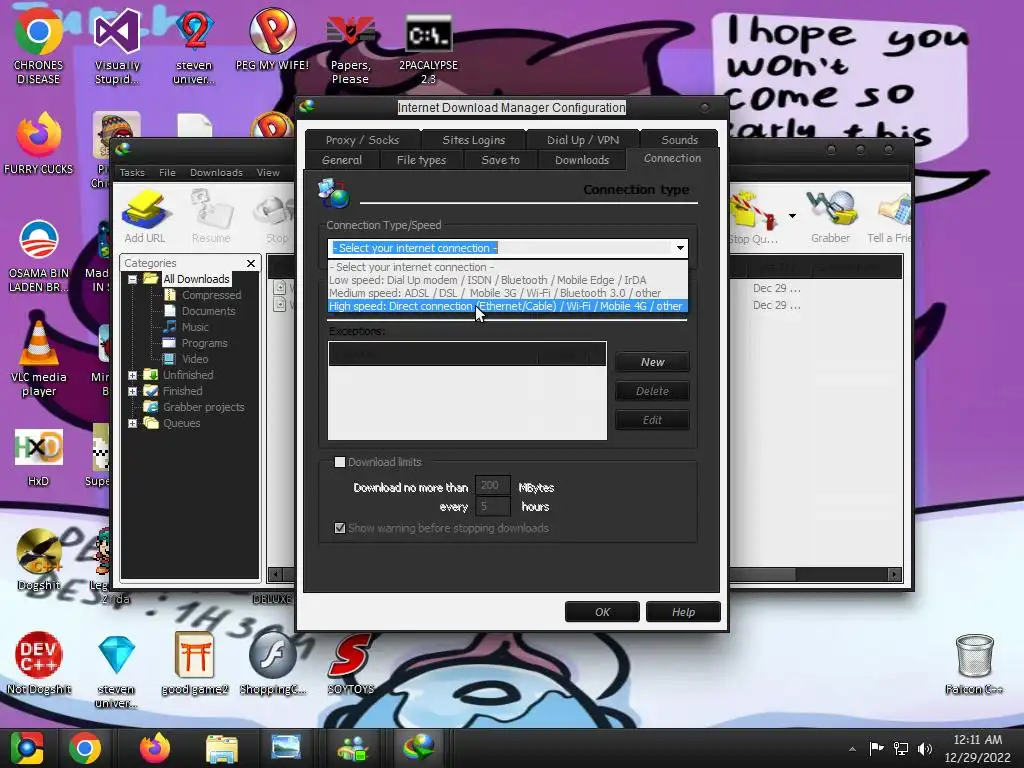1024x768 pixels.
Task: Open PEG MY WIFE! desktop icon
Action: point(272,39)
